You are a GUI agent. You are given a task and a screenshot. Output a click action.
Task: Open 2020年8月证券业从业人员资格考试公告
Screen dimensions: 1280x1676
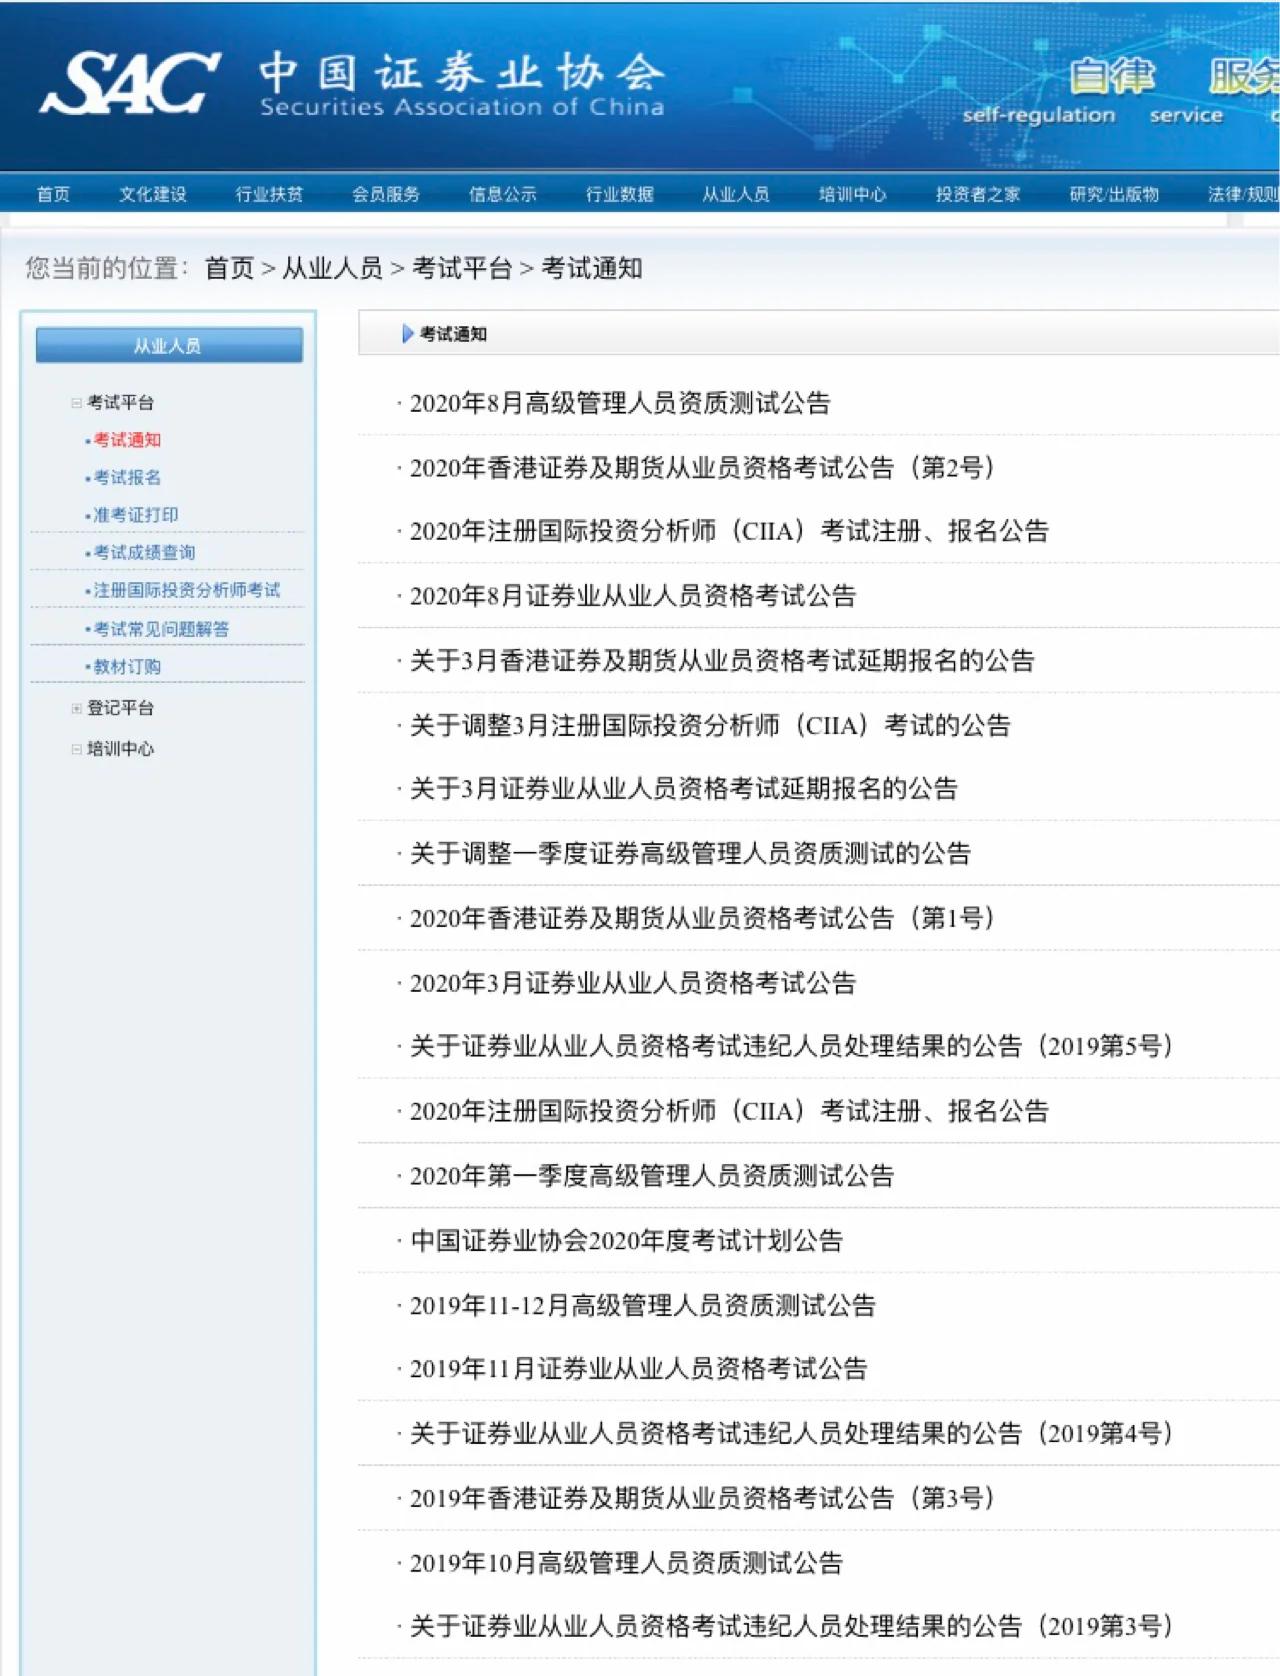pyautogui.click(x=633, y=596)
